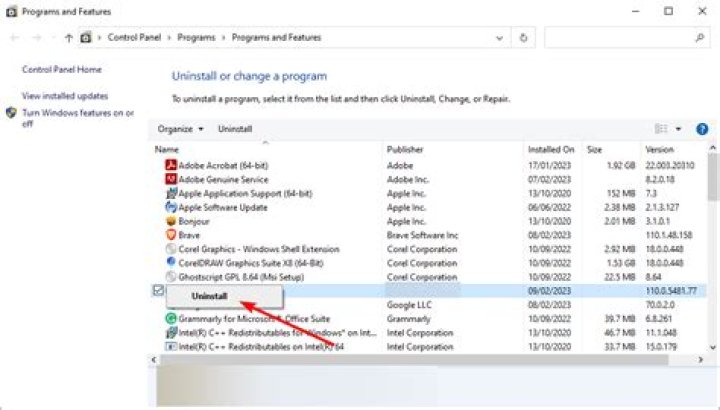The width and height of the screenshot is (720, 410).
Task: Click the Adobe Acrobat (64-bit) program icon
Action: point(171,165)
